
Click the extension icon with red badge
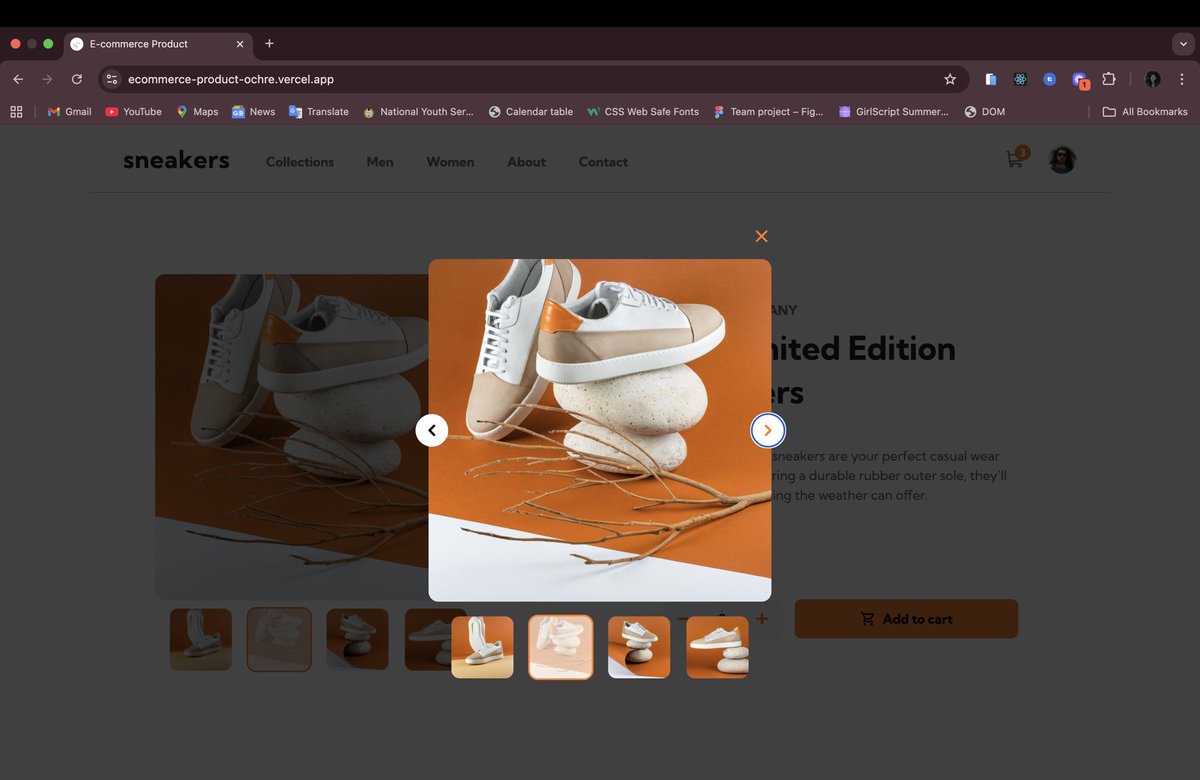[1080, 80]
